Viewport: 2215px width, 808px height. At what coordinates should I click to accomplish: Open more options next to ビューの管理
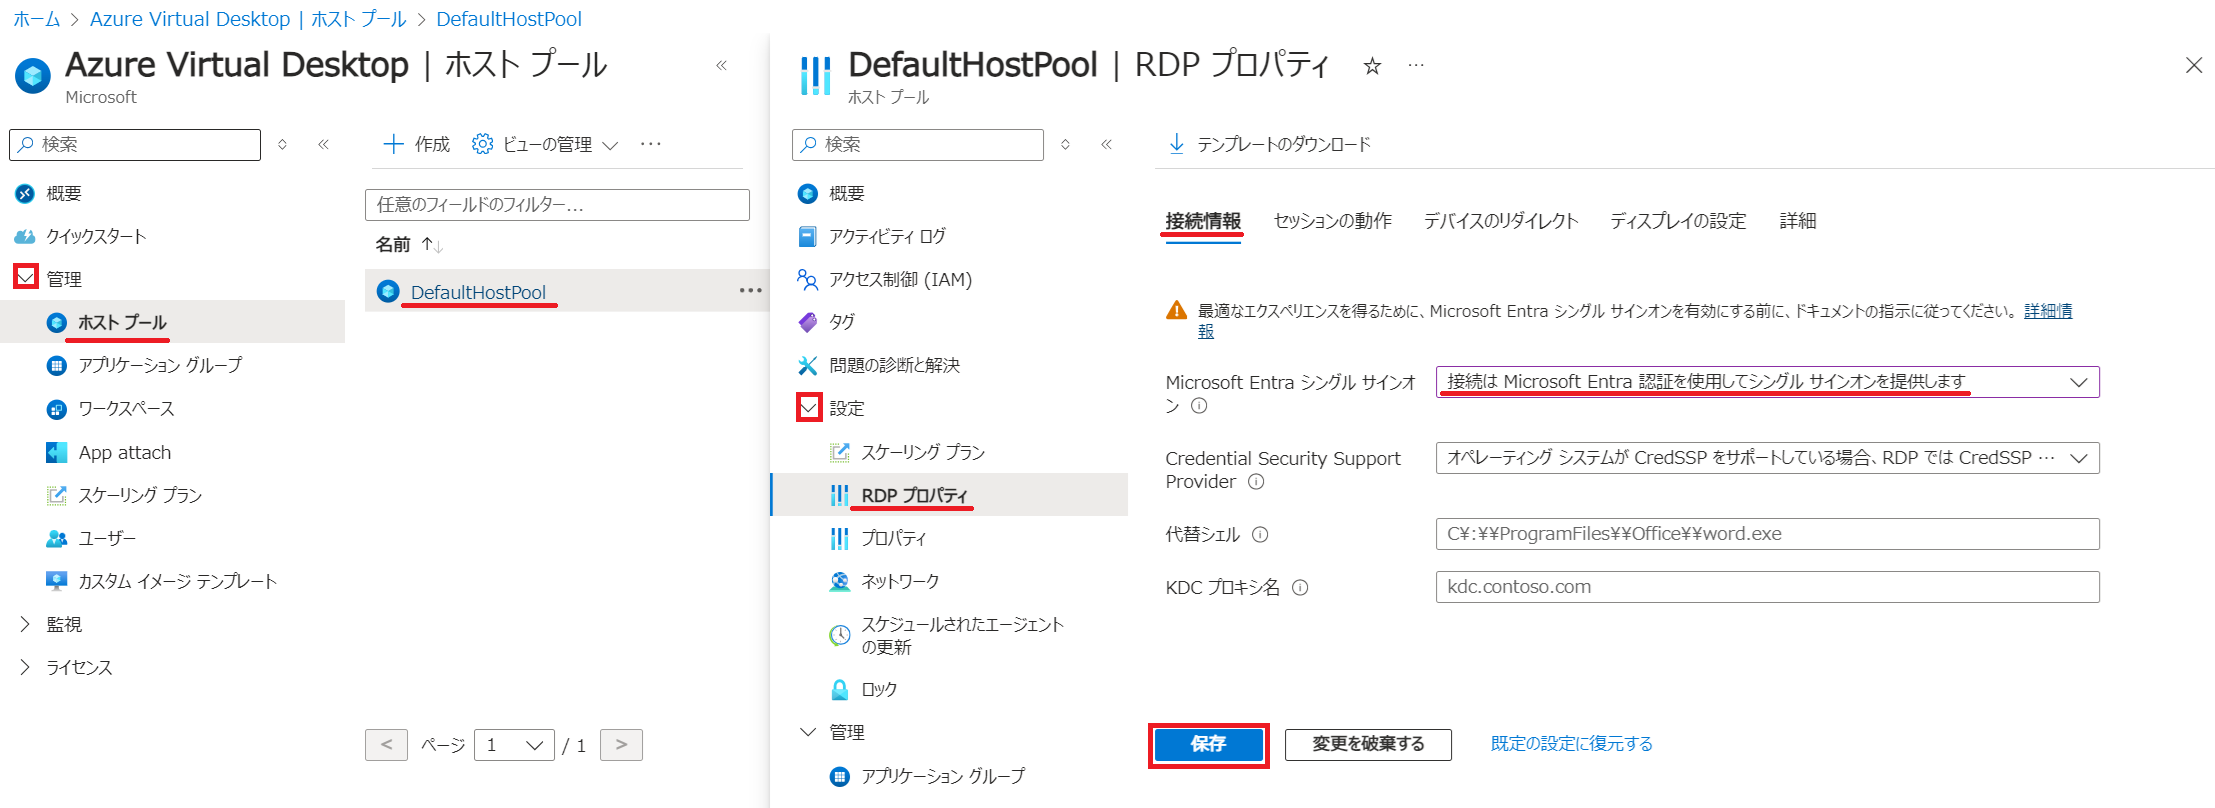[651, 144]
